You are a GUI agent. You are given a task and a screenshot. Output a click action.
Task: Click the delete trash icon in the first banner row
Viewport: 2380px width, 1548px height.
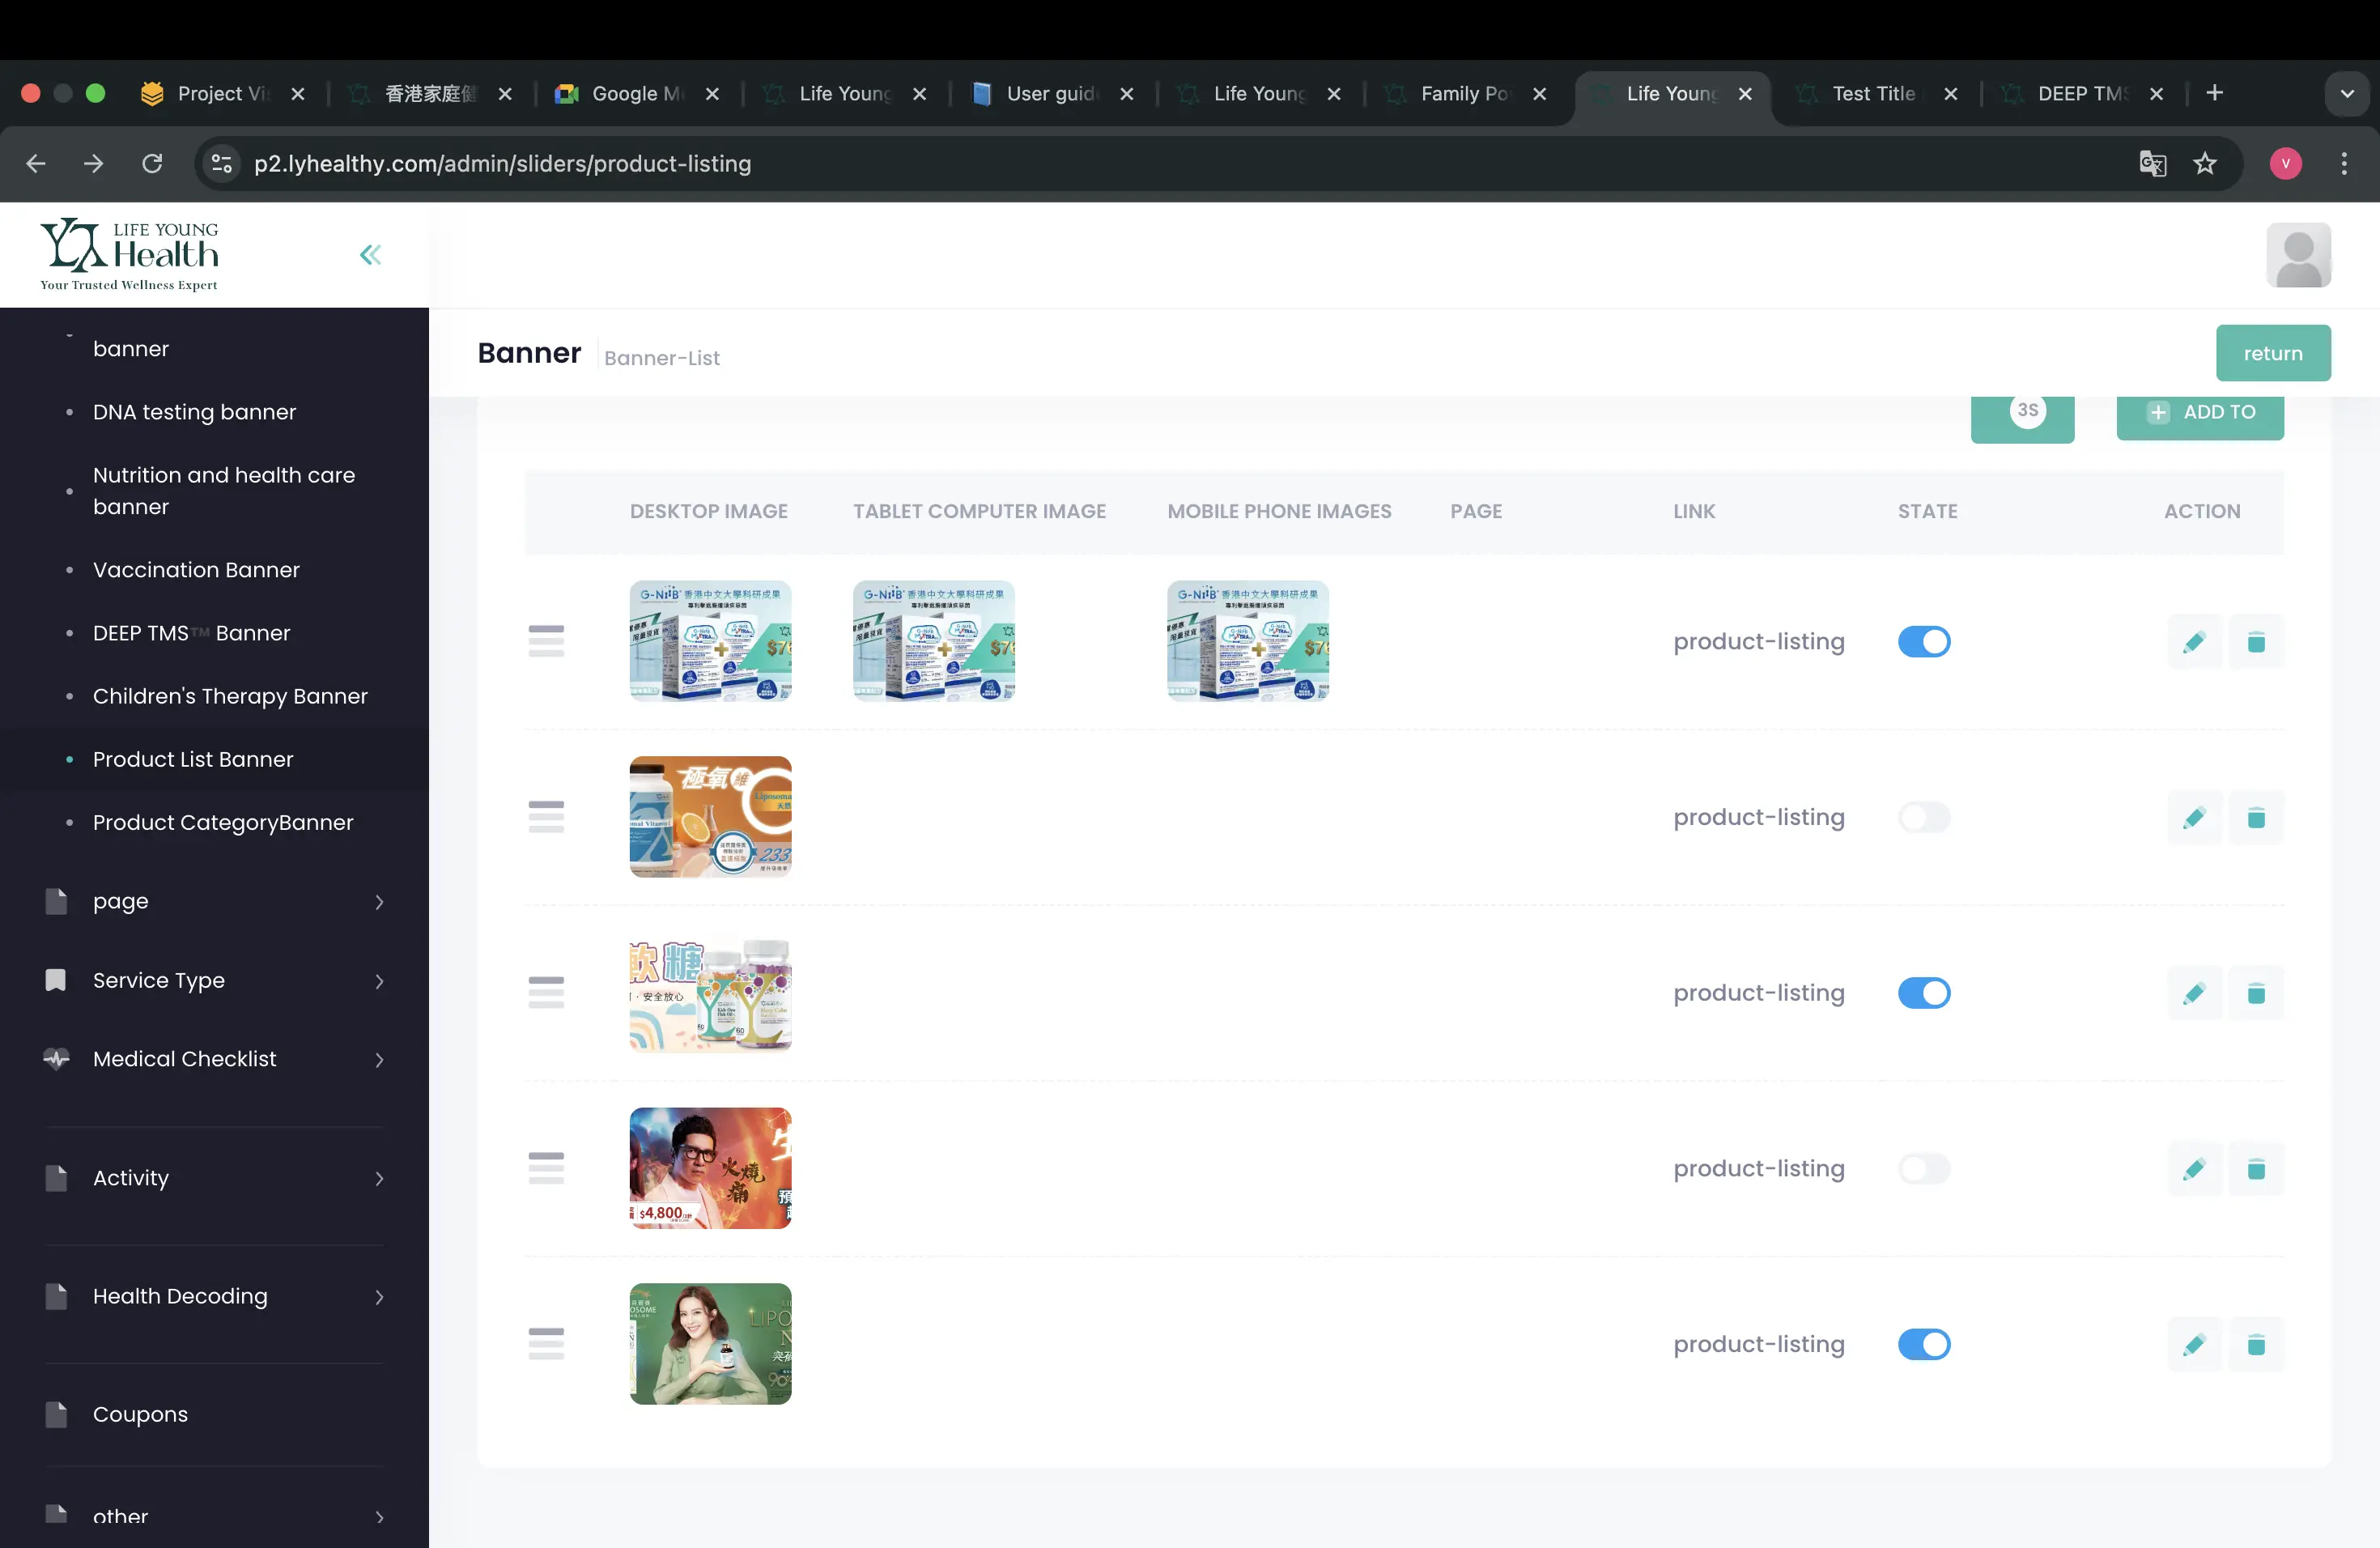[x=2256, y=642]
